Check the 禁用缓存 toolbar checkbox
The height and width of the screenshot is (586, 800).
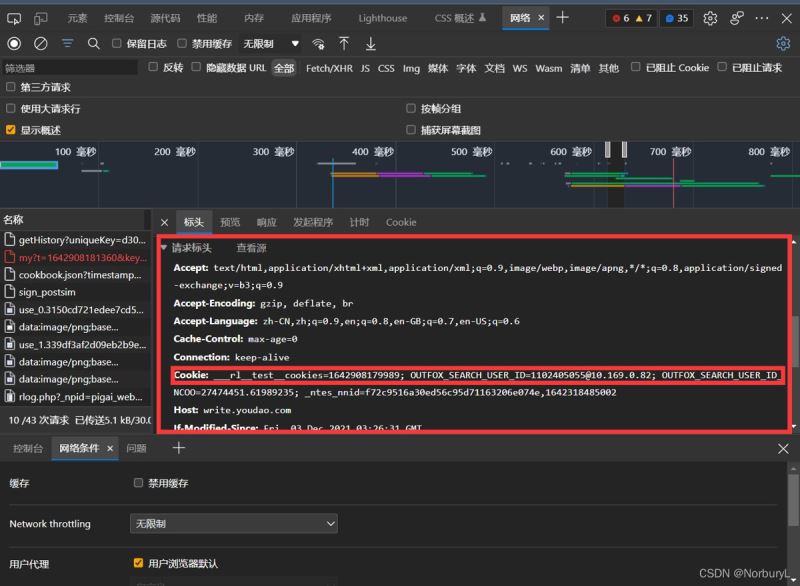coord(182,43)
